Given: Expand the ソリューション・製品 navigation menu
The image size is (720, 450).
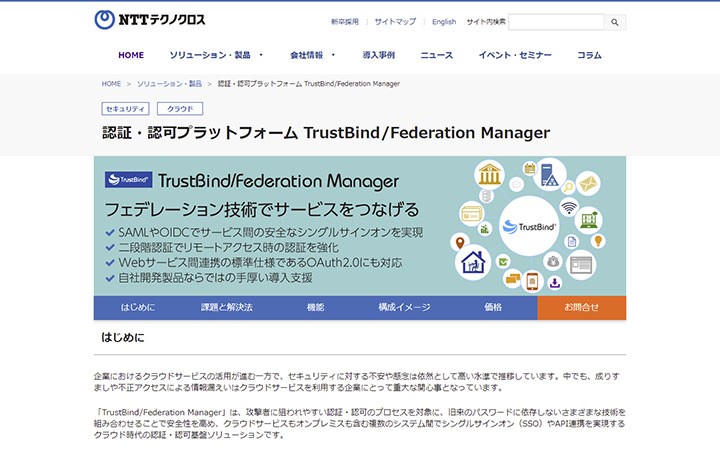Looking at the screenshot, I should point(216,55).
